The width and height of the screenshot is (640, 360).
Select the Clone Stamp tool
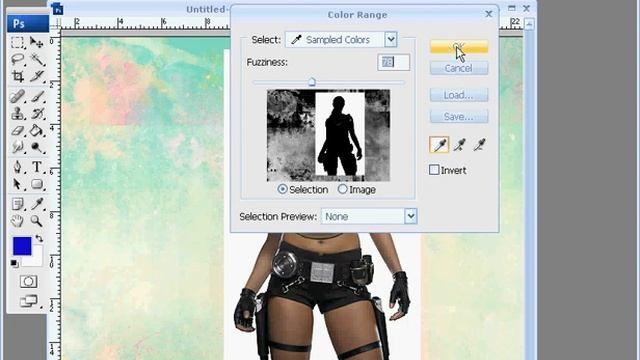[17, 113]
